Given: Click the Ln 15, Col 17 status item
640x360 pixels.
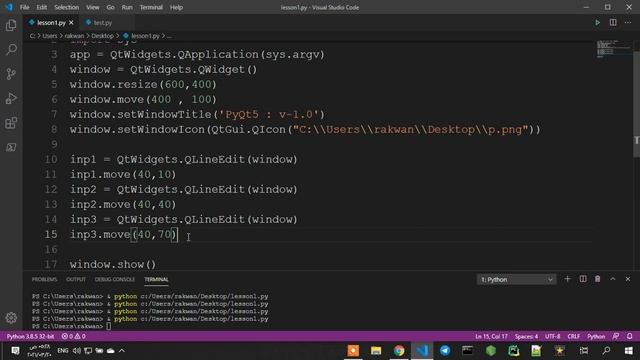Looking at the screenshot, I should pyautogui.click(x=491, y=336).
